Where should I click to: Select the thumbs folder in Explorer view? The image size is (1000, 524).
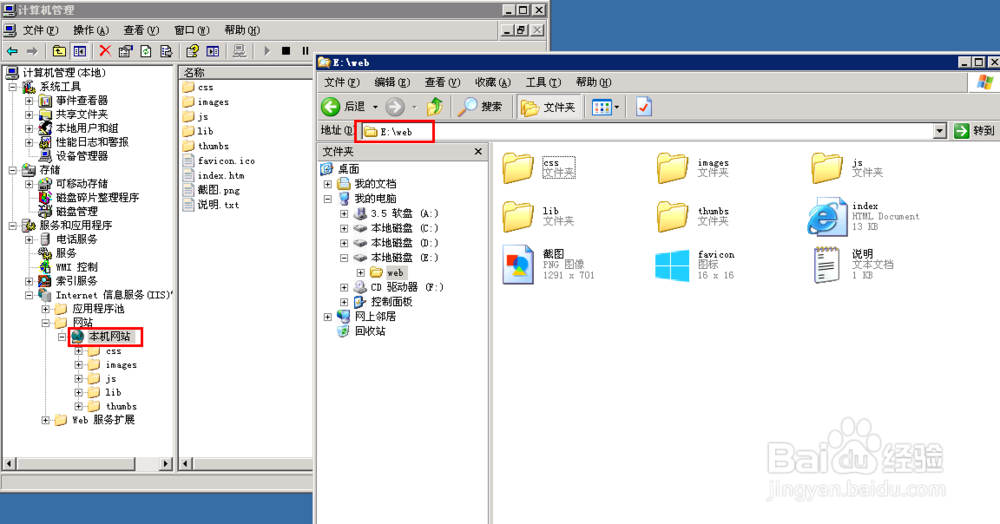(693, 216)
